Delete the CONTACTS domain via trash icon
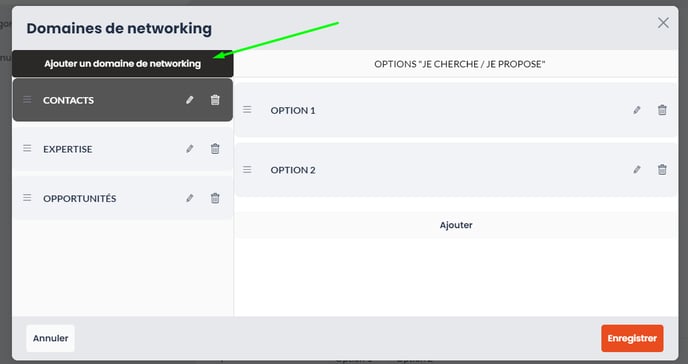This screenshot has width=688, height=364. click(x=215, y=100)
